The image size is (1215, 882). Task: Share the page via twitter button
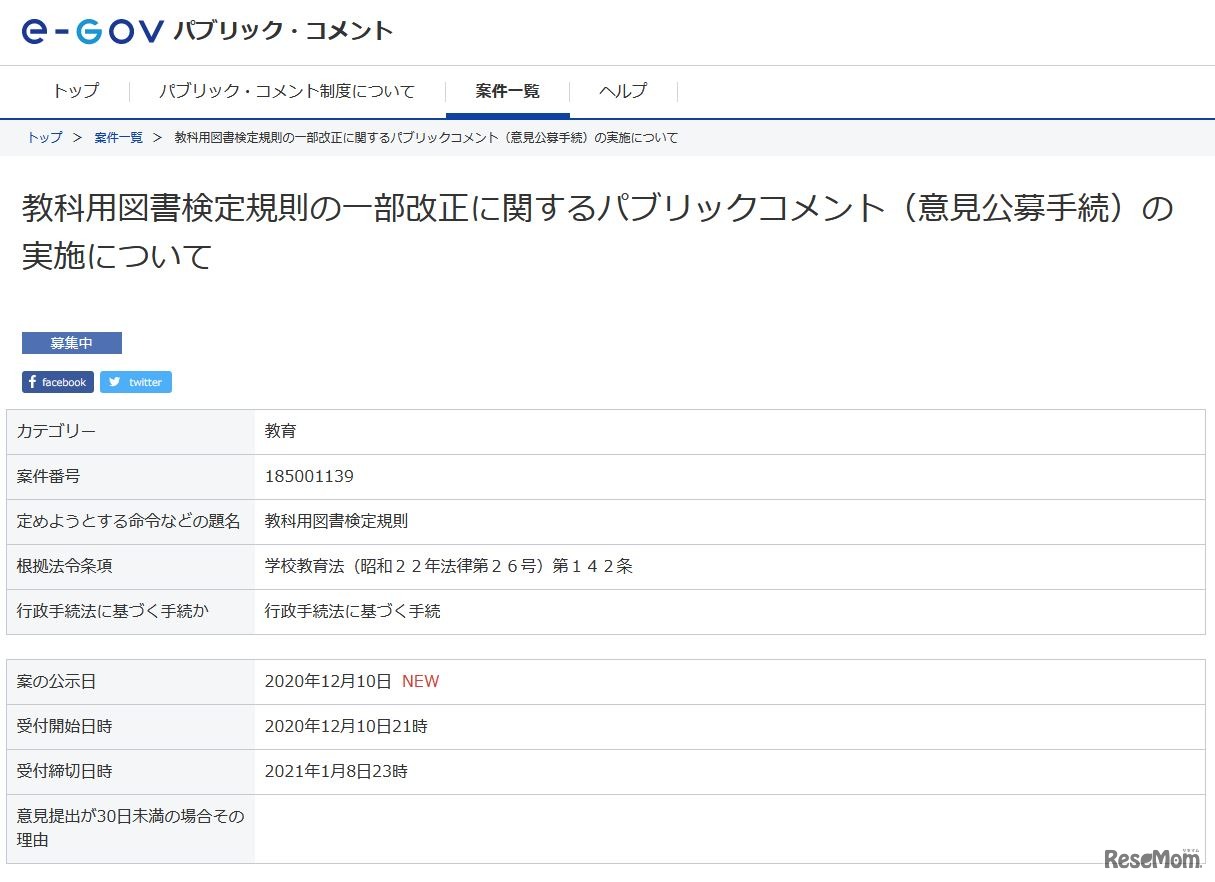[136, 382]
